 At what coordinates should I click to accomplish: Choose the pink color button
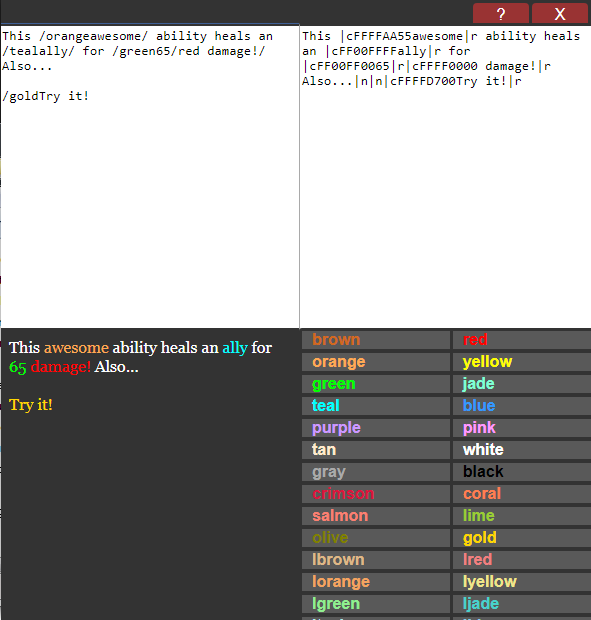pos(522,428)
